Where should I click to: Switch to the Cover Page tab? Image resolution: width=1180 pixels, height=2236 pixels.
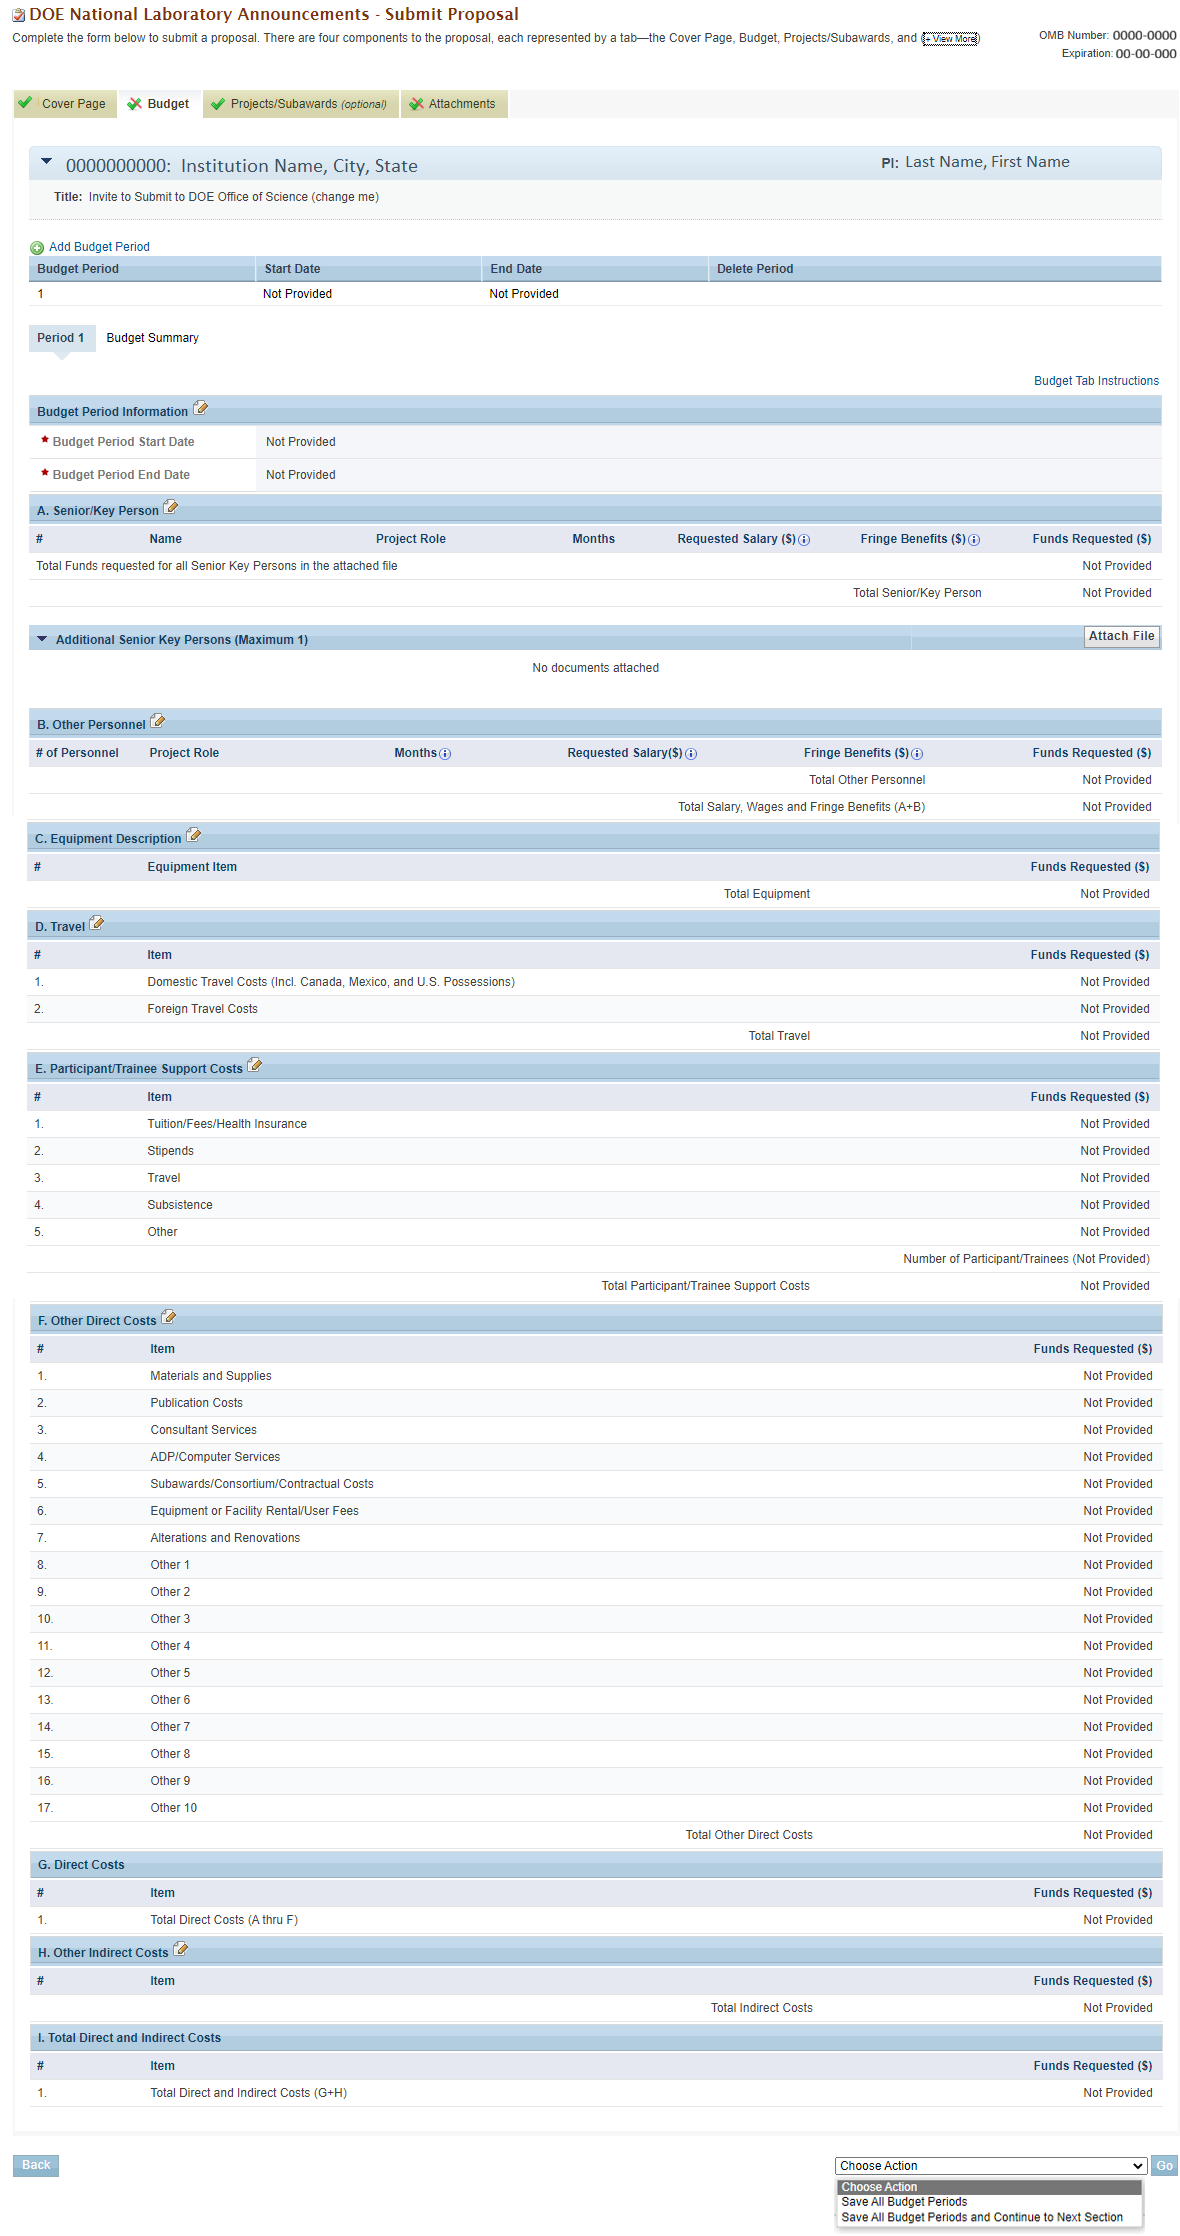tap(65, 104)
